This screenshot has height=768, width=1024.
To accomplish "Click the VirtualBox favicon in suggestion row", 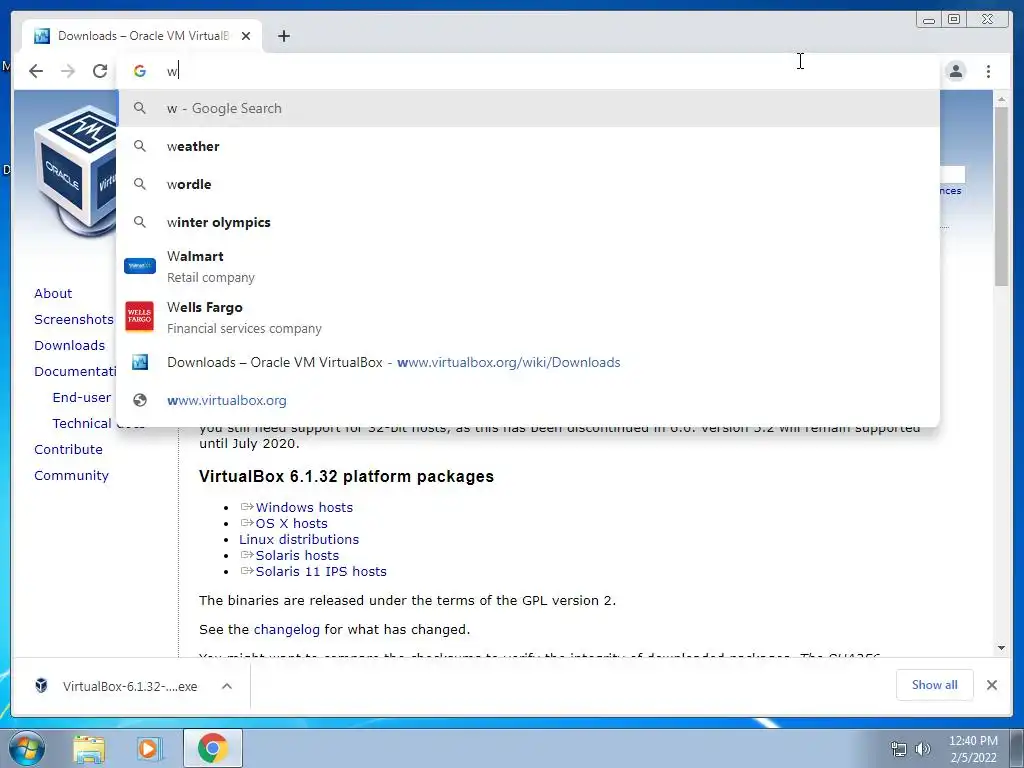I will pos(140,362).
